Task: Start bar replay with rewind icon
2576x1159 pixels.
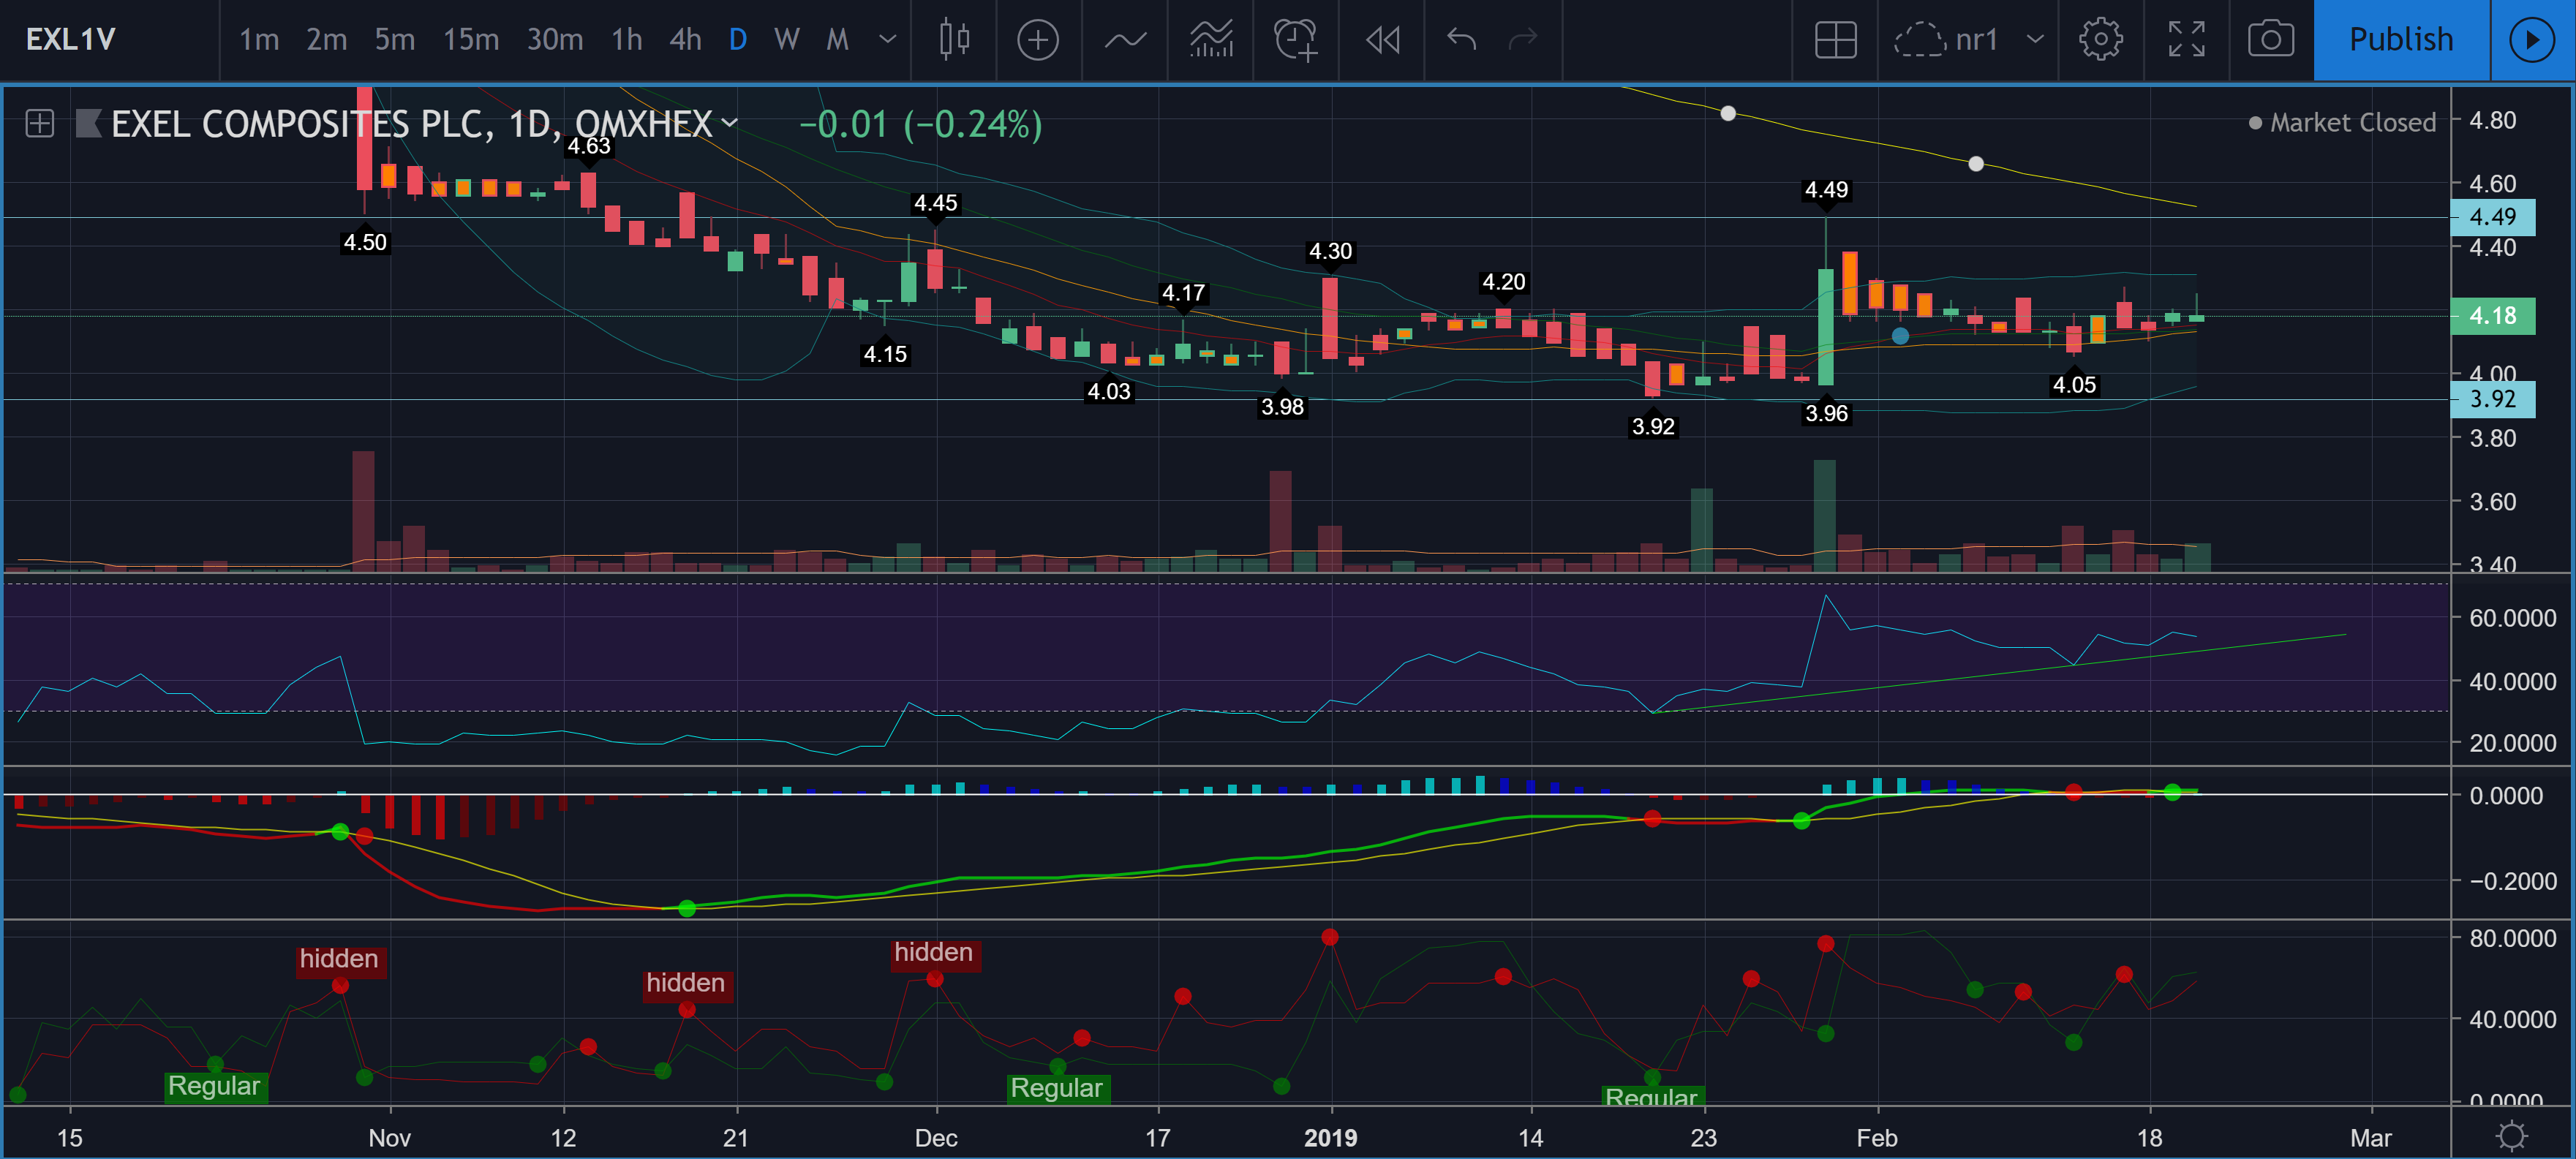Action: click(1382, 40)
